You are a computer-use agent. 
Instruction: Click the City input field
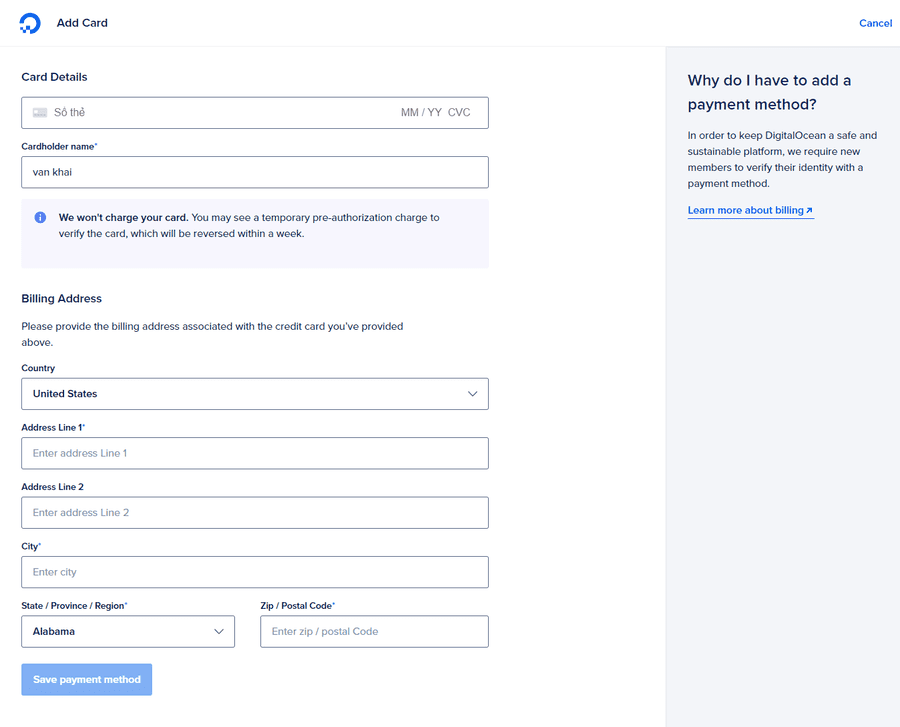pyautogui.click(x=255, y=572)
